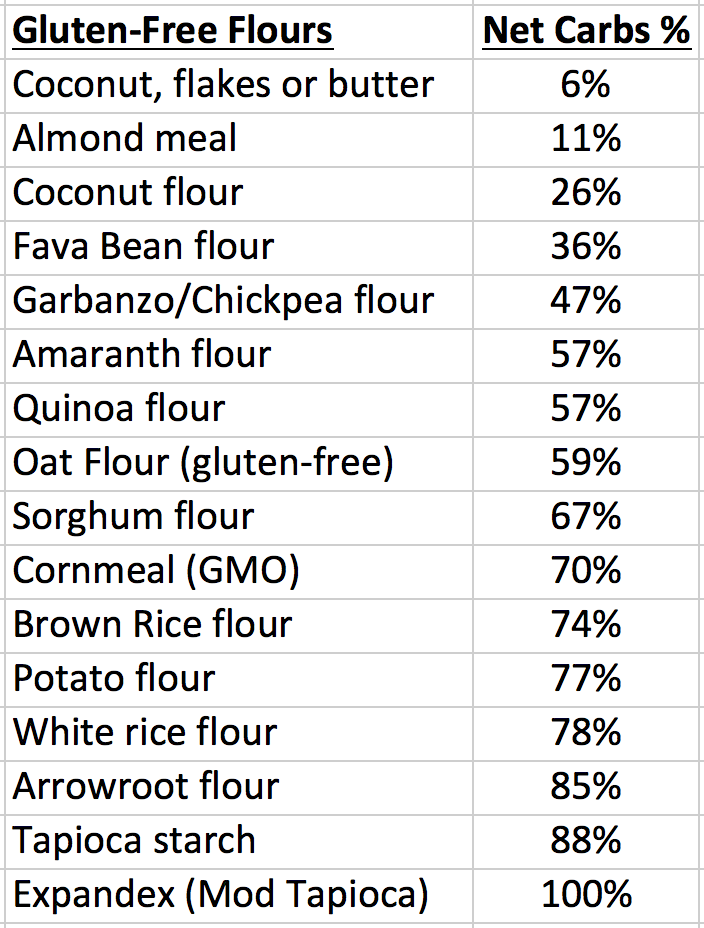
Task: Click the Brown Rice flour cell
Action: 239,626
